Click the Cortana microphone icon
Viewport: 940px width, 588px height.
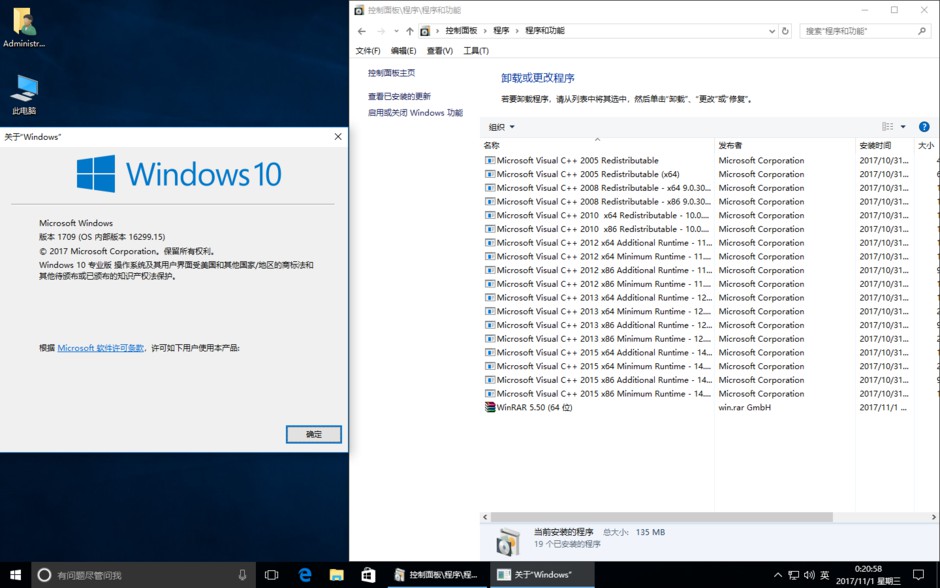click(242, 575)
